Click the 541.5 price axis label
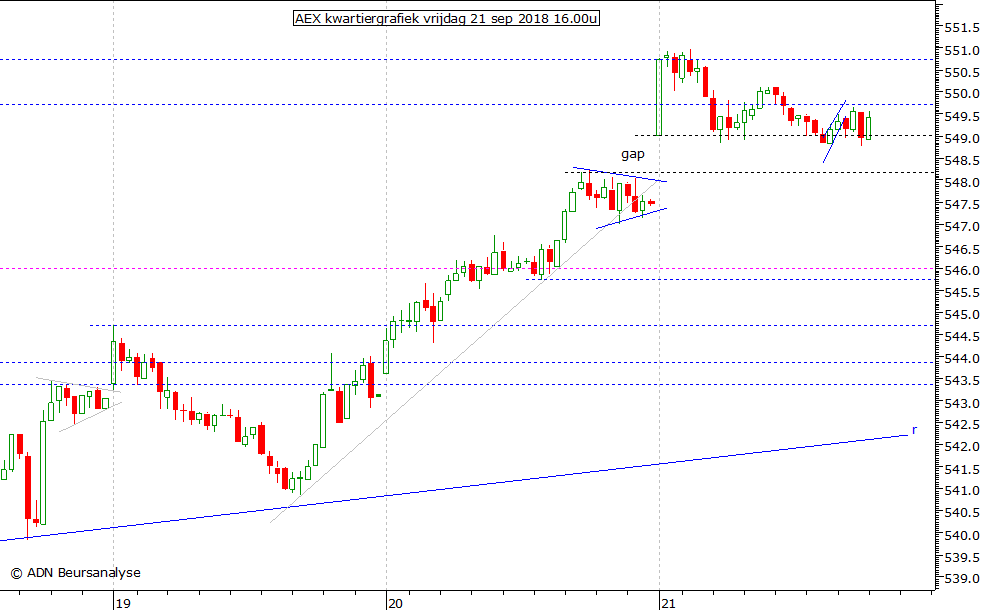This screenshot has height=610, width=983. 962,470
